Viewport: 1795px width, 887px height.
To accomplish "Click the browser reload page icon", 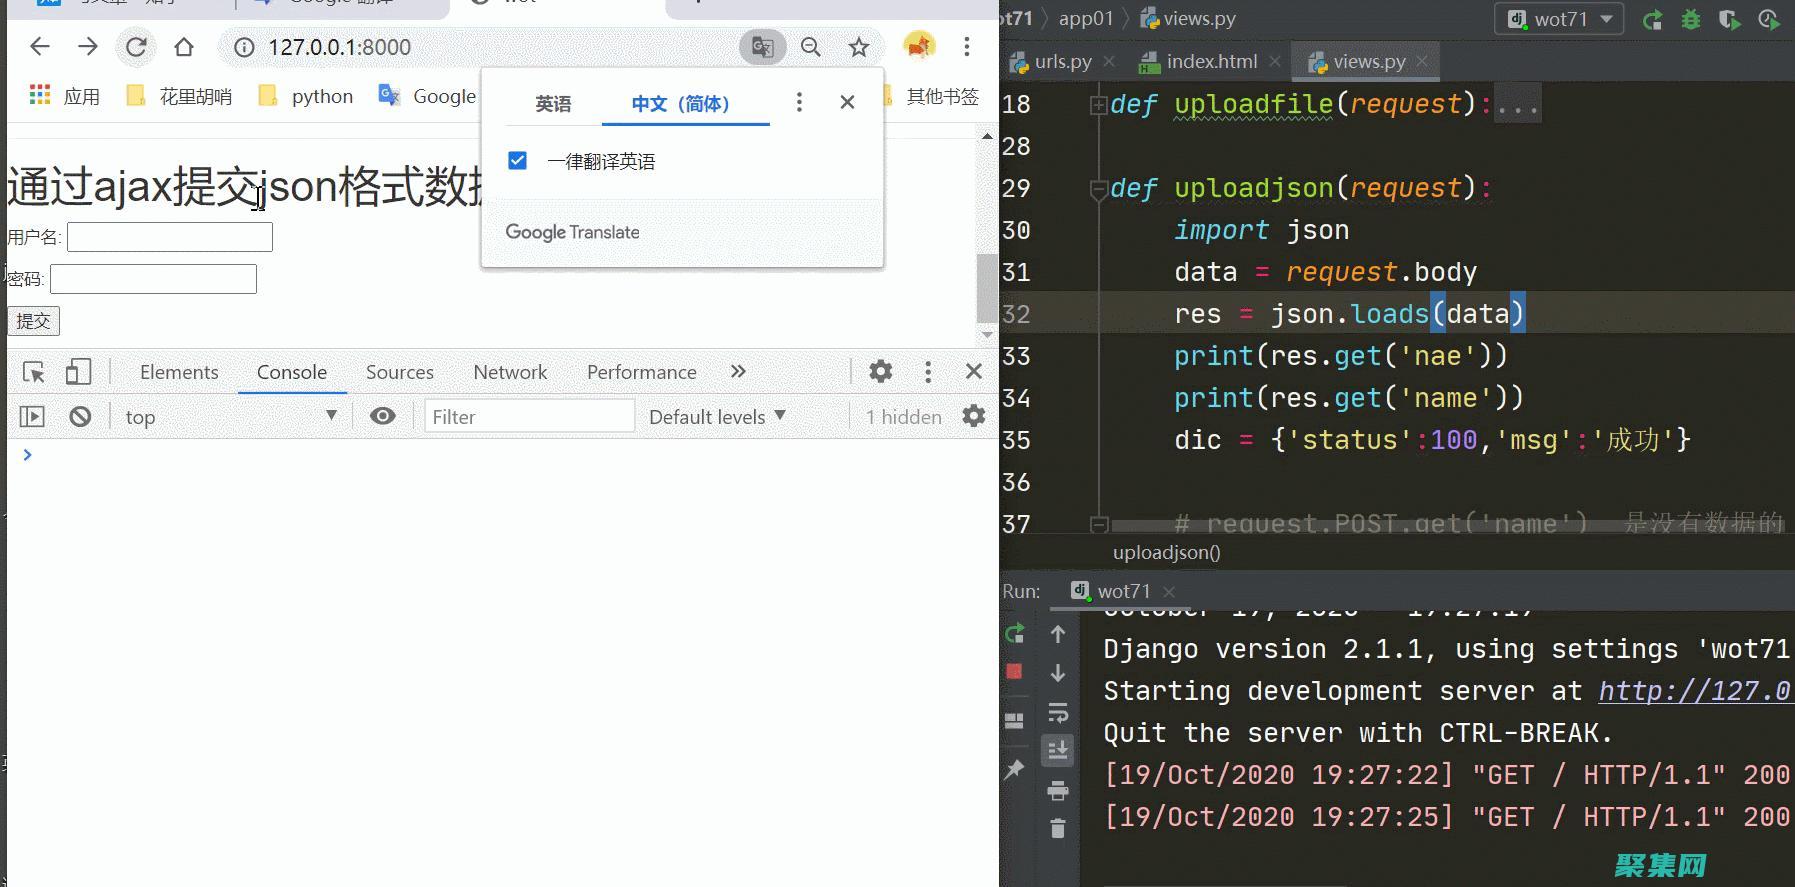I will (x=136, y=47).
